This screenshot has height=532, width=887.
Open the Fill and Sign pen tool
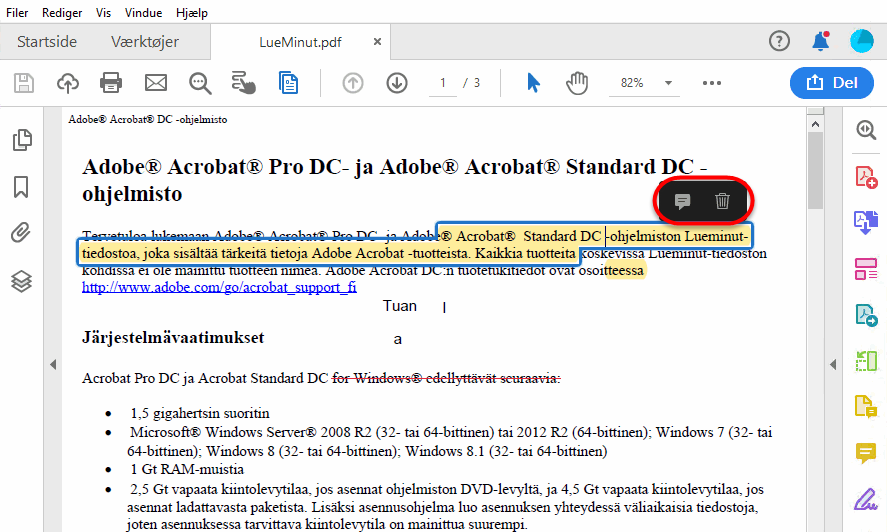click(866, 499)
